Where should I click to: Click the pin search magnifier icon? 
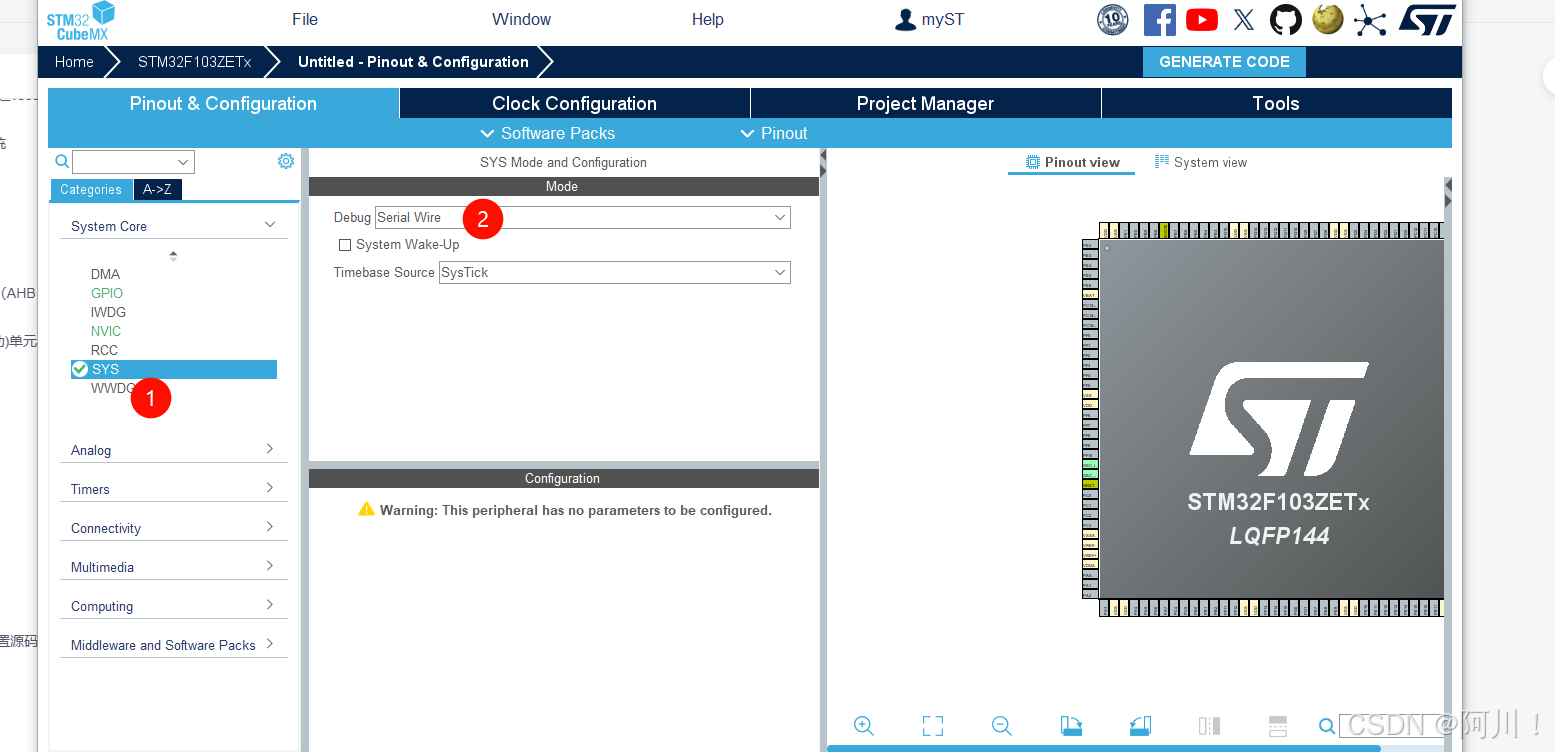coord(1327,726)
